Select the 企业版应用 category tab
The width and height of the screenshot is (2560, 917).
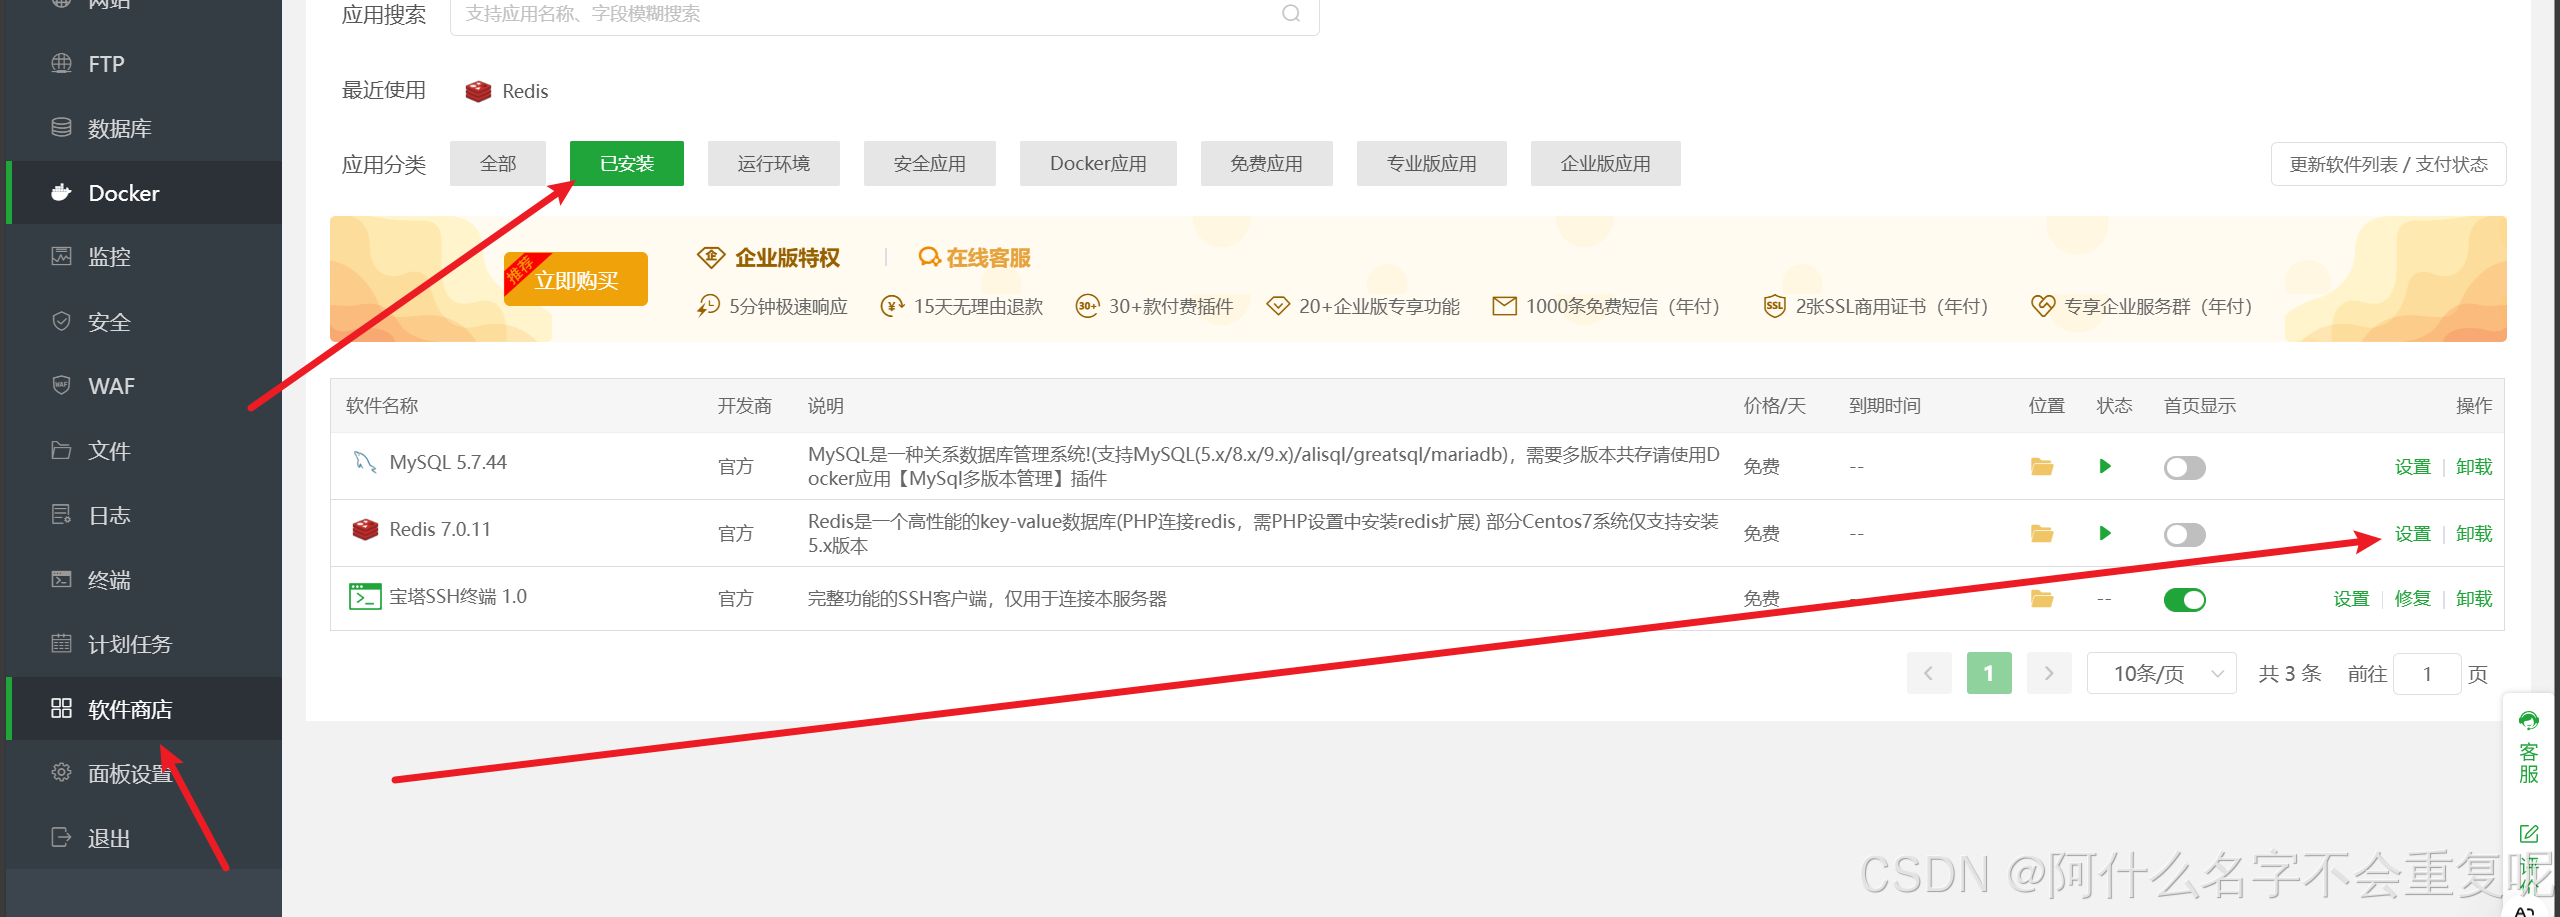[1606, 163]
